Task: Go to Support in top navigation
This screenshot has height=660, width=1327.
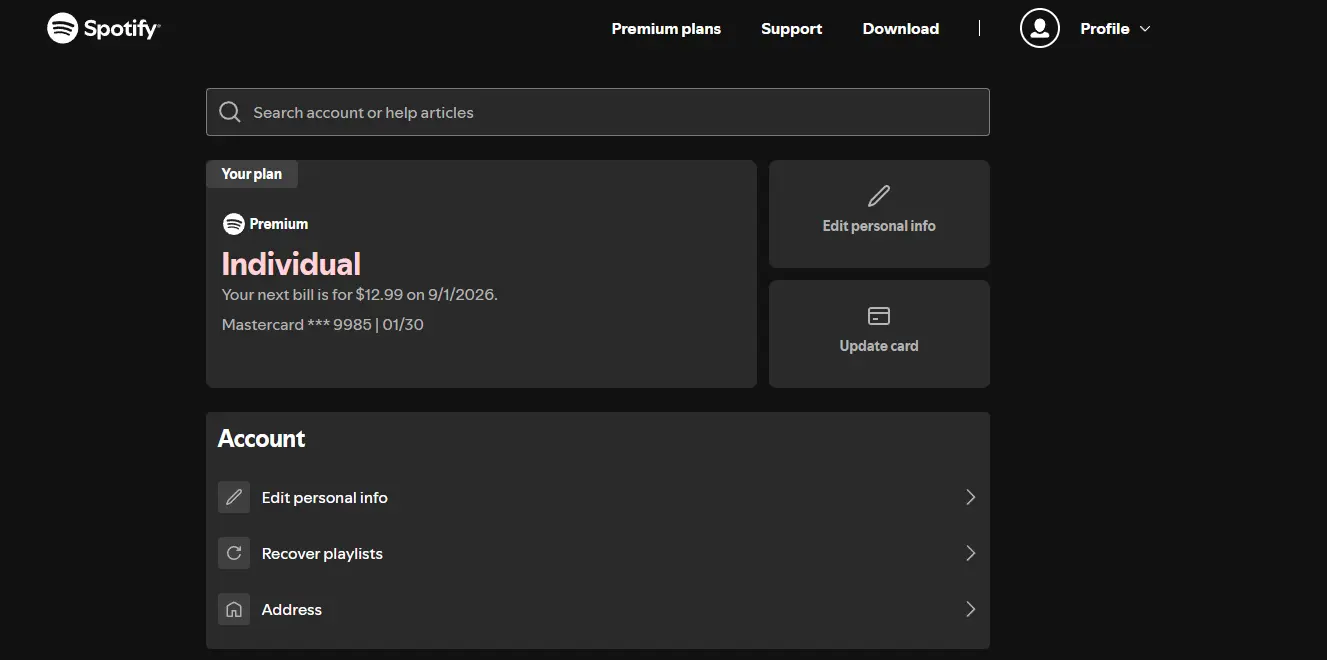Action: coord(791,29)
